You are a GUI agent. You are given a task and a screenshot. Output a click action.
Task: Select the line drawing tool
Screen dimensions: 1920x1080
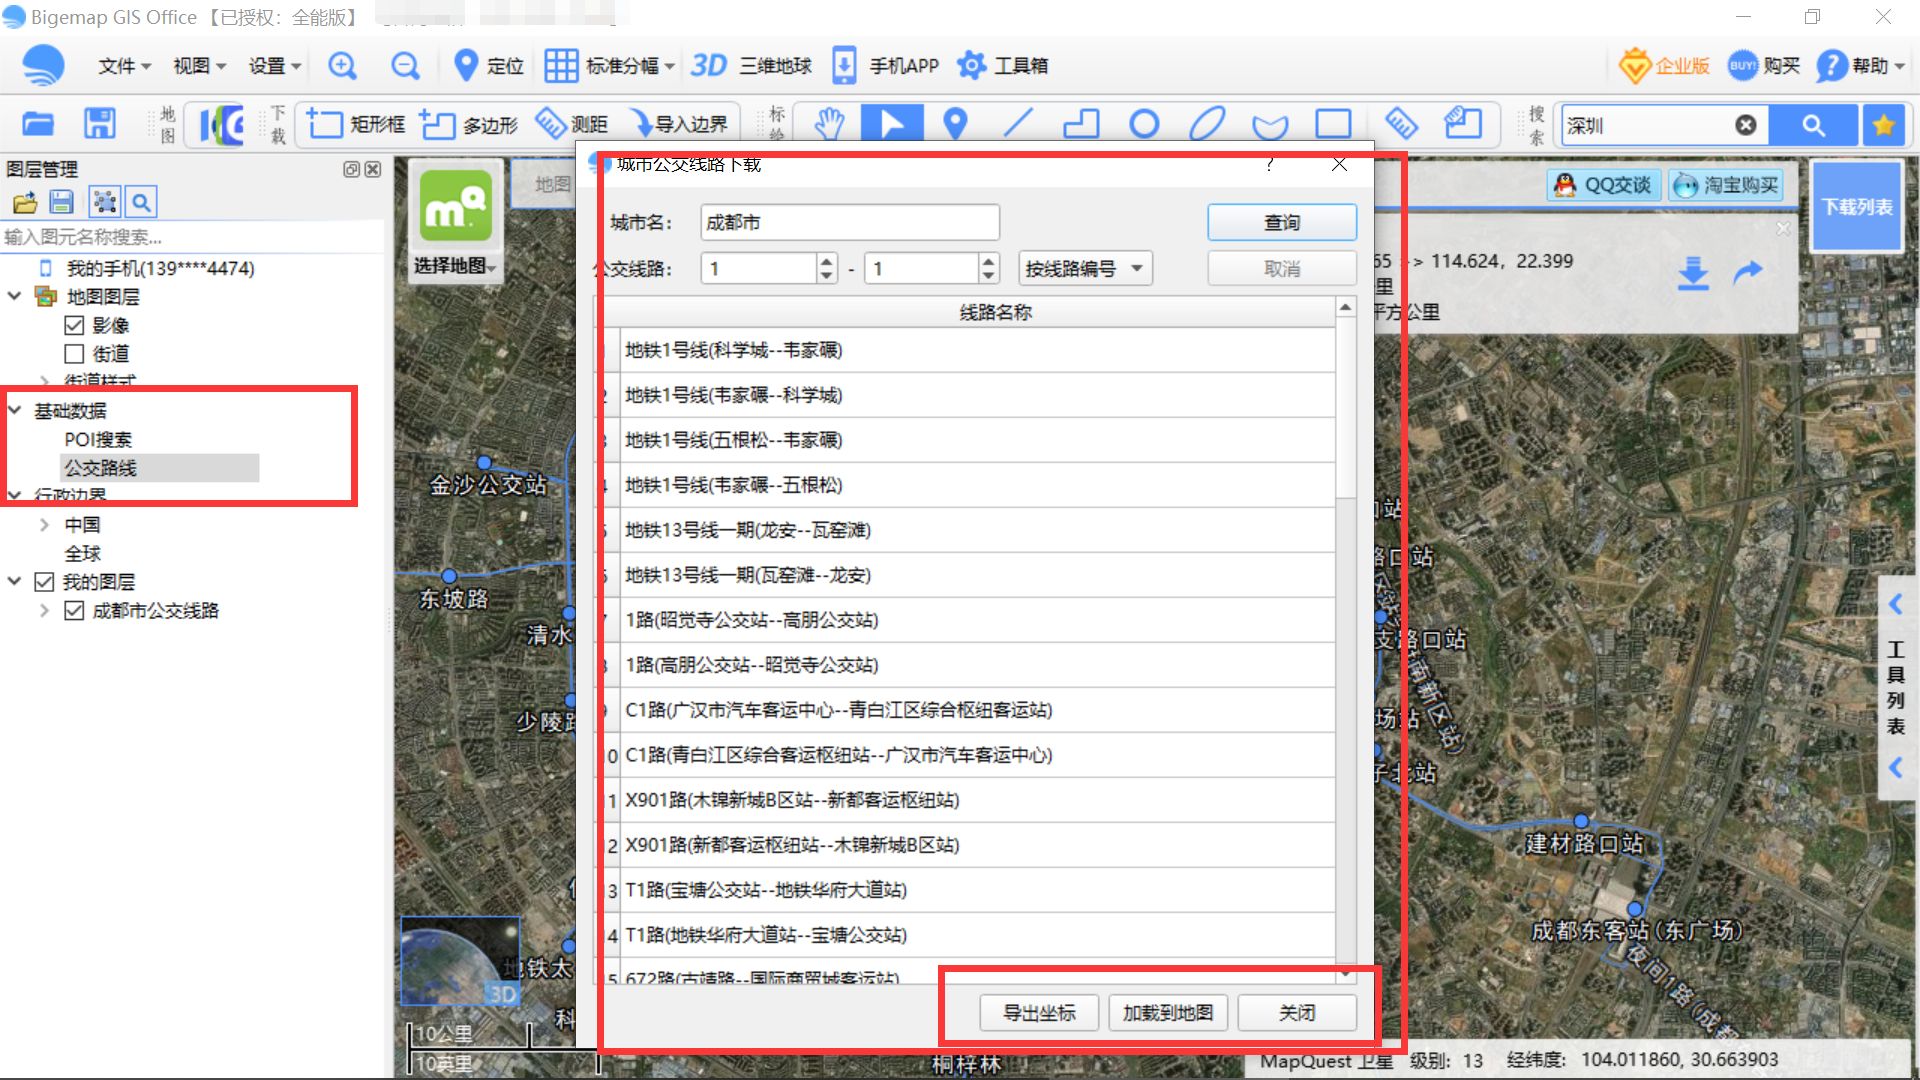[x=1018, y=124]
